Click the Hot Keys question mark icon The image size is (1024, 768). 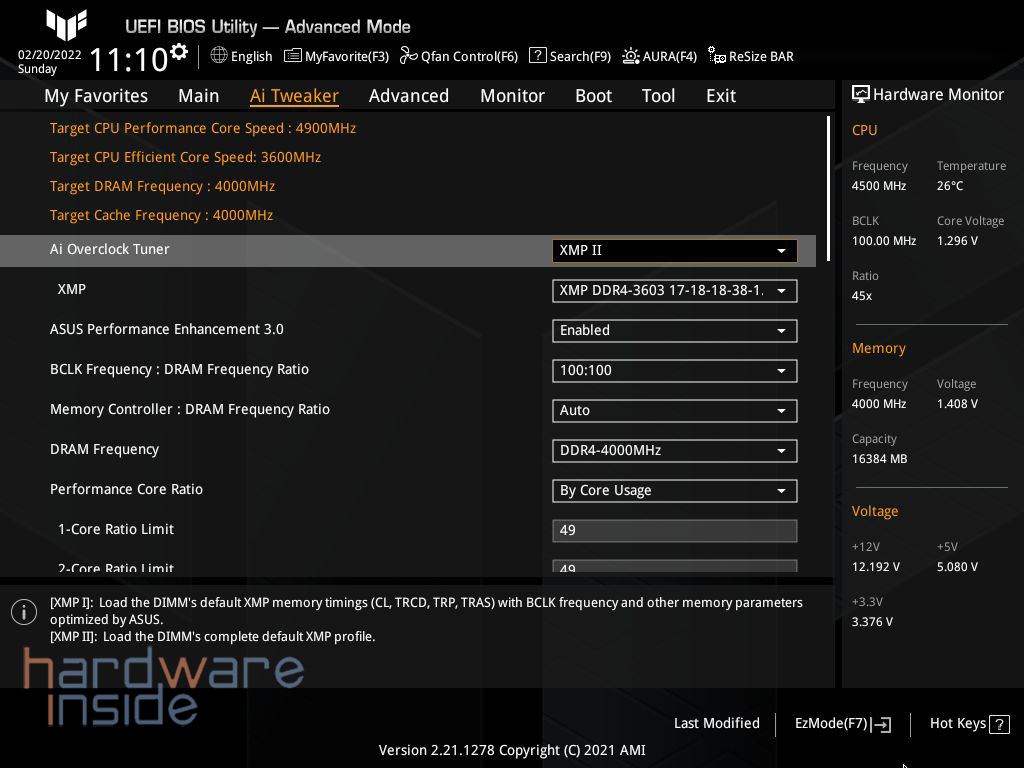click(999, 724)
